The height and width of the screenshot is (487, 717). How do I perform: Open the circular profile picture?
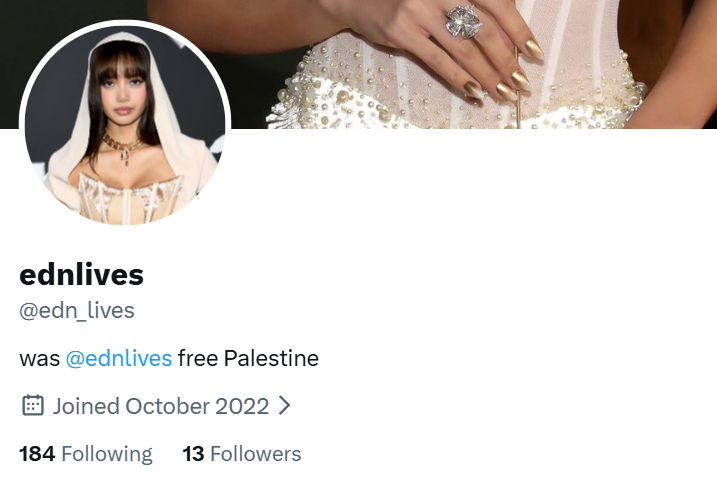[125, 125]
